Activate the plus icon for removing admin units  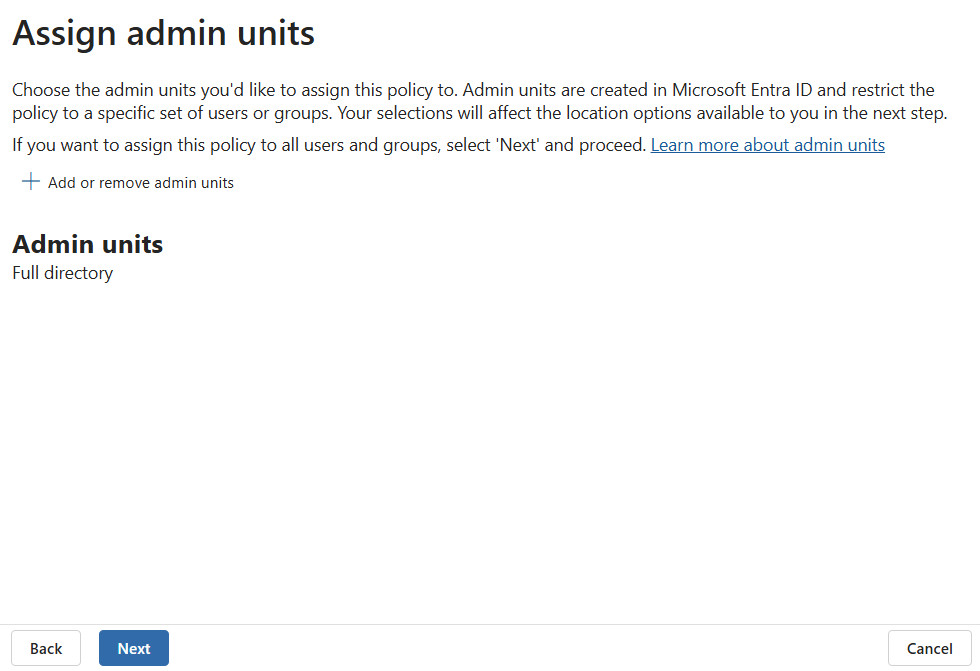tap(30, 181)
